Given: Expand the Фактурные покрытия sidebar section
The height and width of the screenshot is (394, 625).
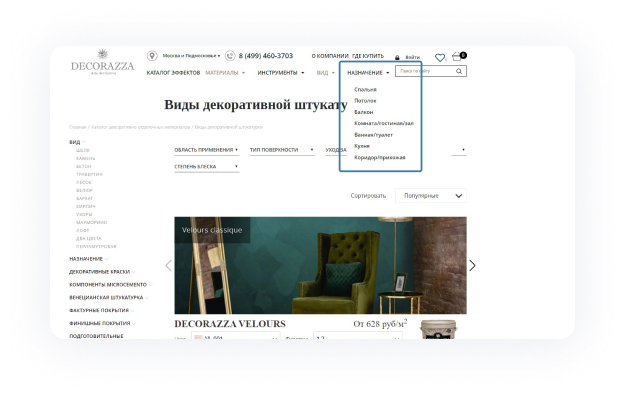Looking at the screenshot, I should [x=102, y=310].
